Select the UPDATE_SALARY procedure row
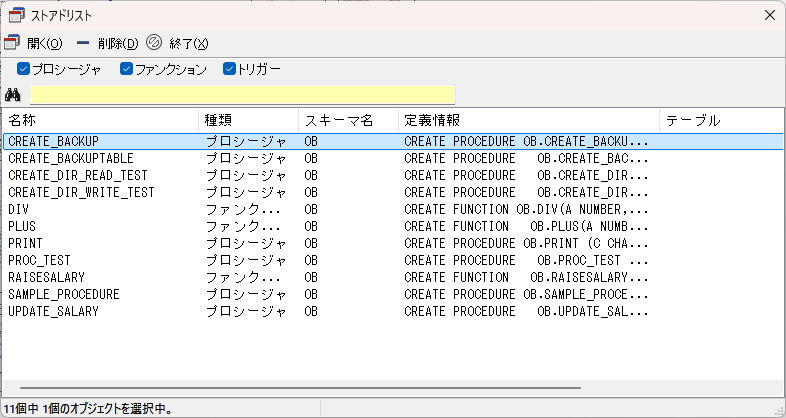Viewport: 786px width, 418px height. [x=392, y=312]
